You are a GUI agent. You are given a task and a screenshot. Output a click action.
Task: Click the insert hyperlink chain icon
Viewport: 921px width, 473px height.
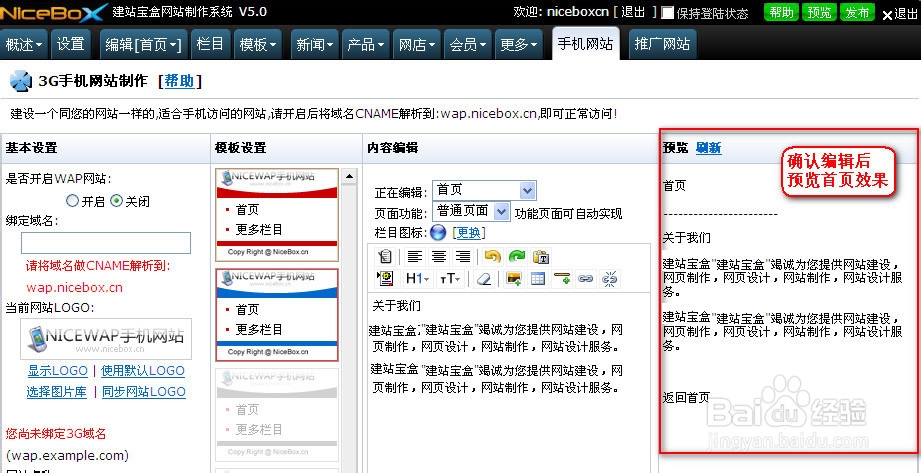click(x=585, y=279)
